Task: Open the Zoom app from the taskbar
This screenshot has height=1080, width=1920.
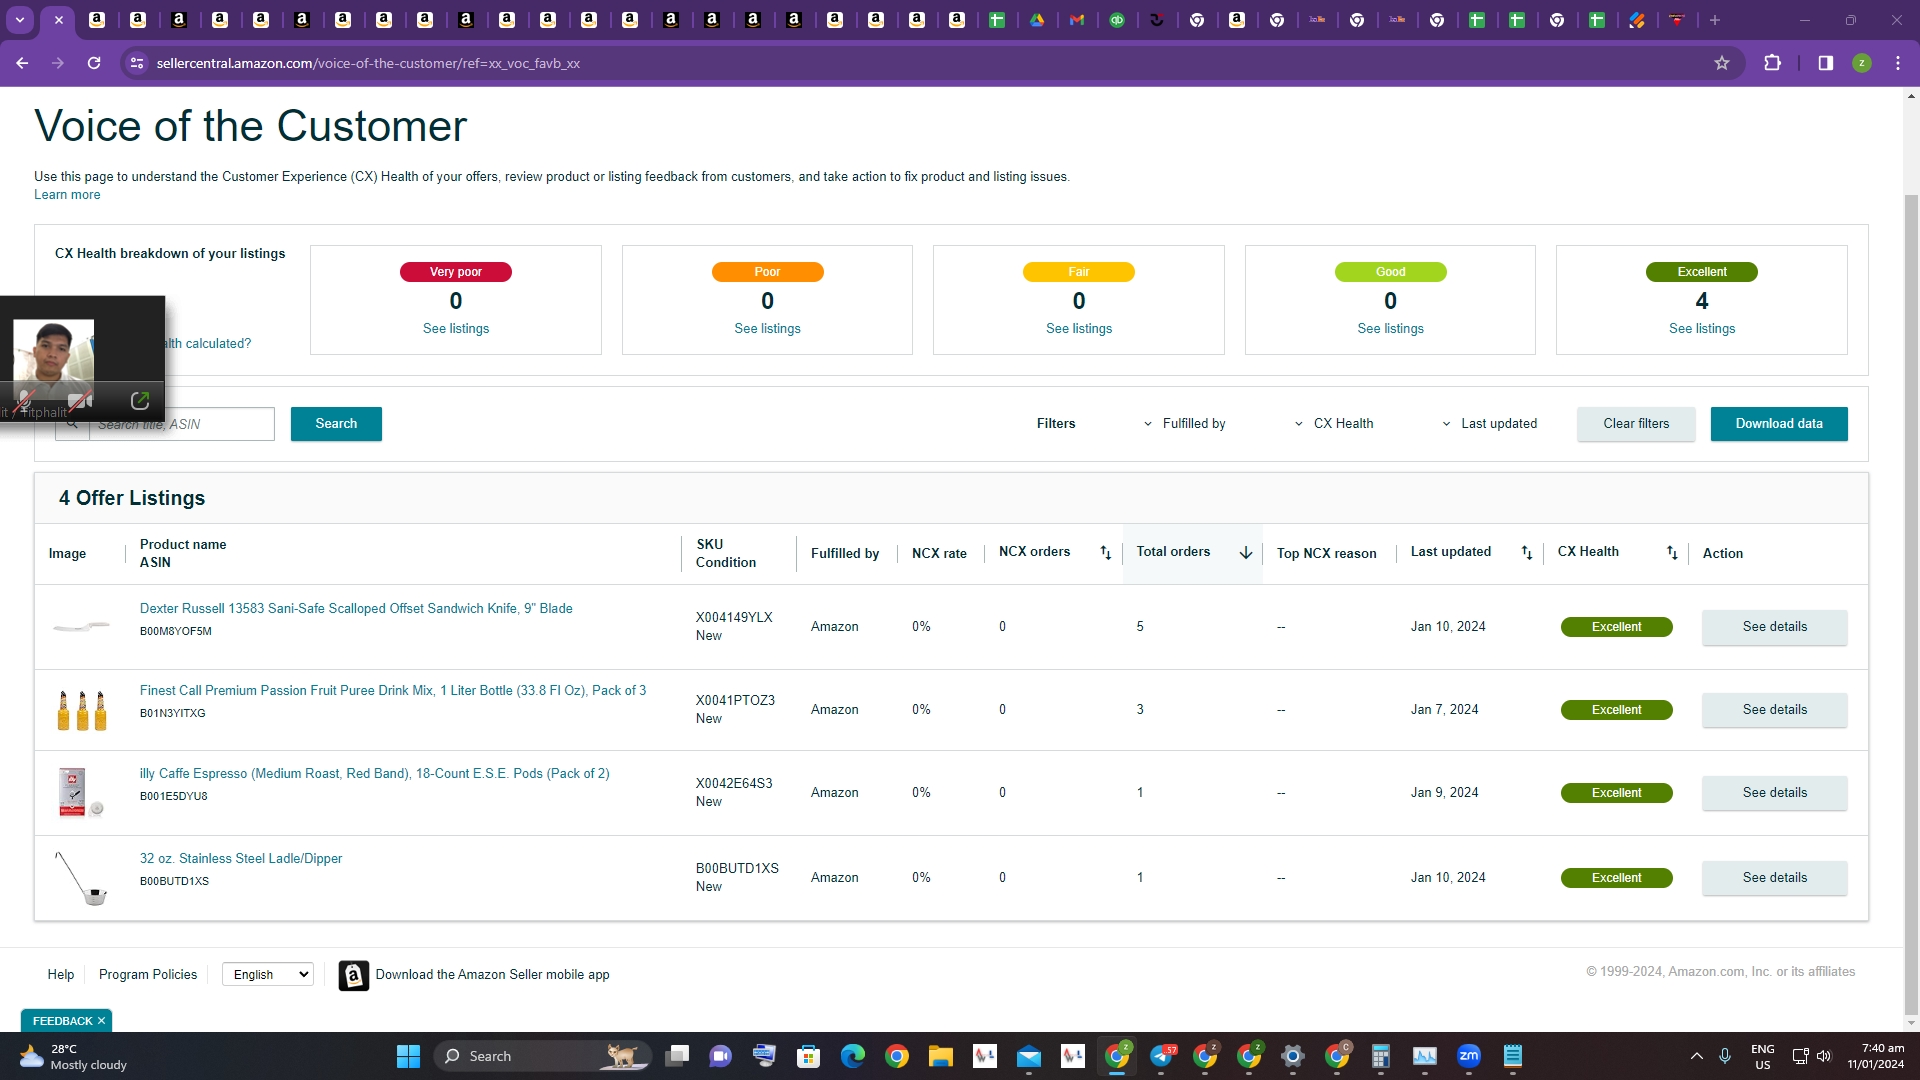Action: (x=1469, y=1056)
